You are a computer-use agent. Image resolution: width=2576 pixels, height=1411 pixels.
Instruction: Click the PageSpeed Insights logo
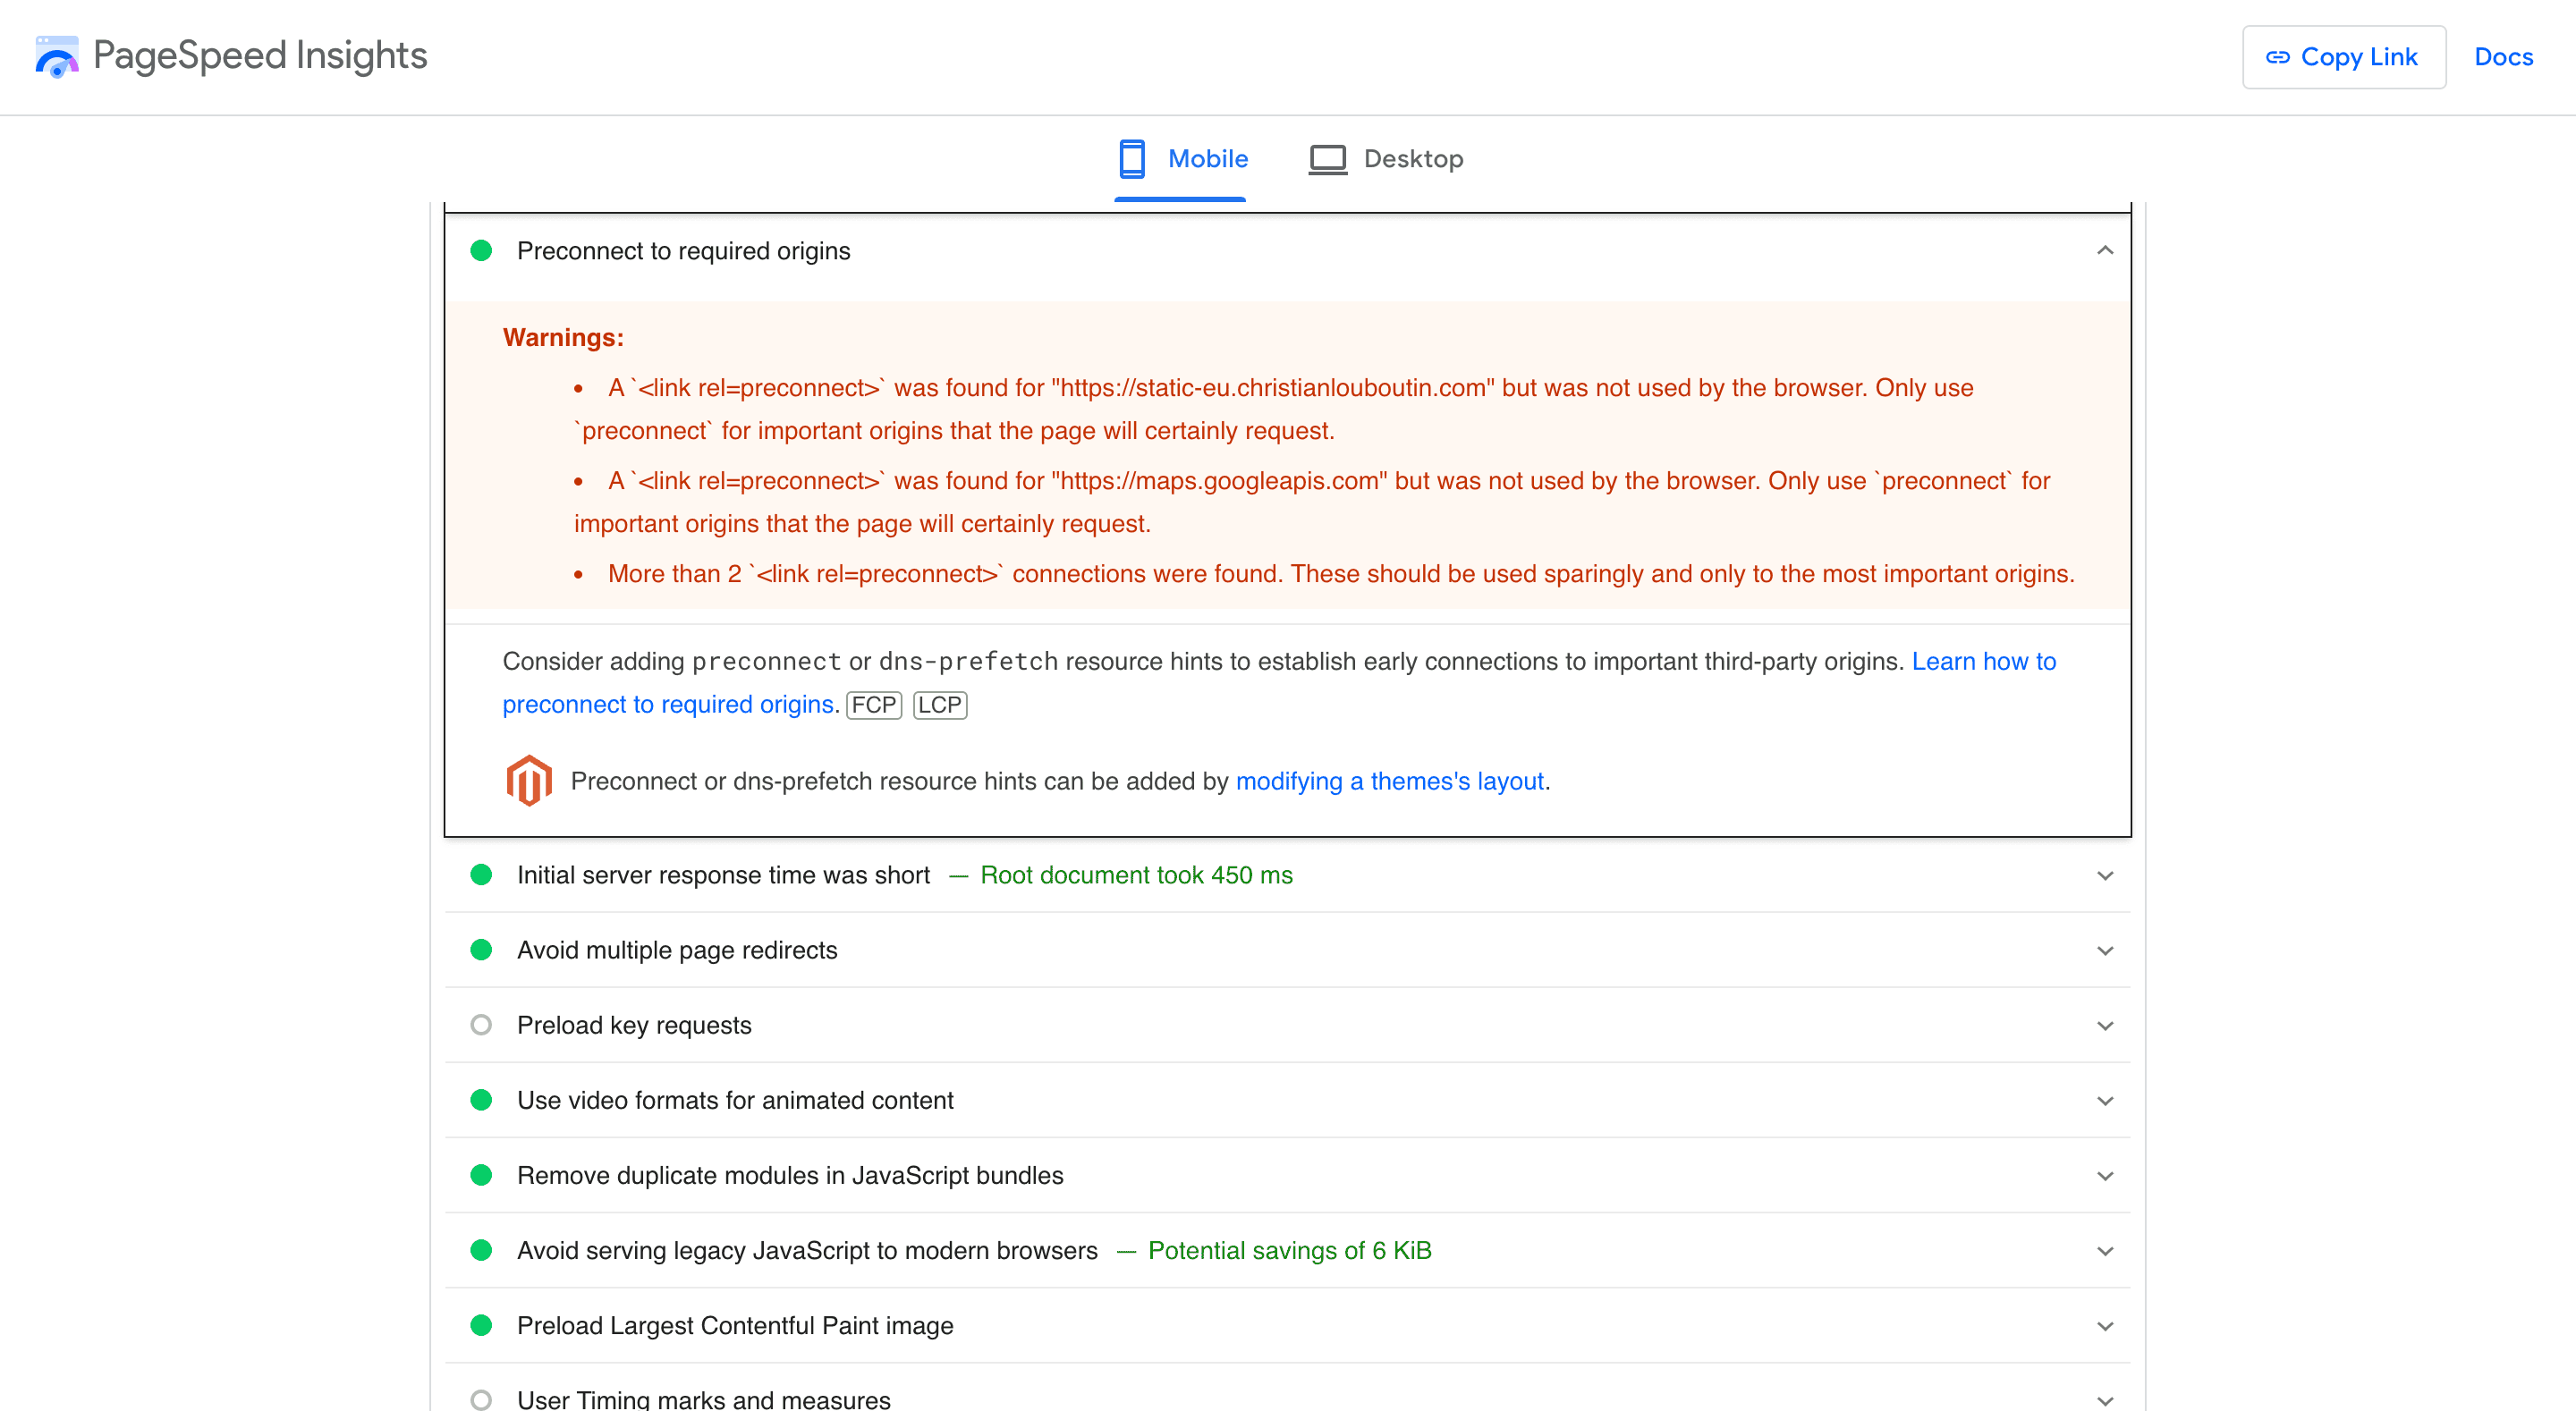tap(57, 57)
